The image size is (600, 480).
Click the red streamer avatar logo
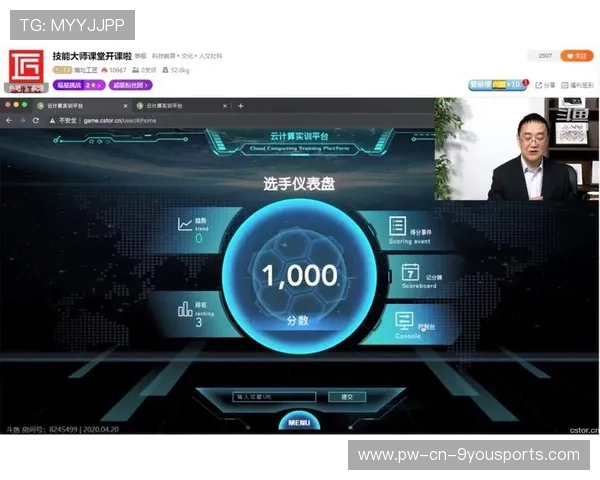coord(26,68)
